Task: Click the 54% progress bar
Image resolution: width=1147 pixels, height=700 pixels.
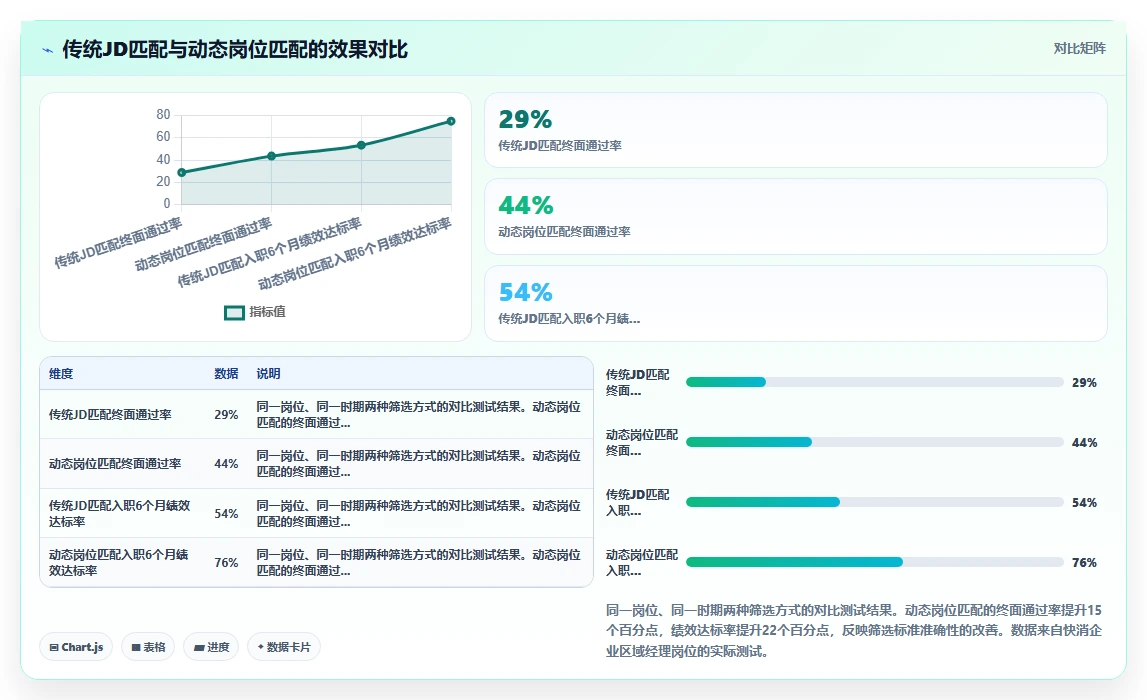Action: [x=874, y=502]
